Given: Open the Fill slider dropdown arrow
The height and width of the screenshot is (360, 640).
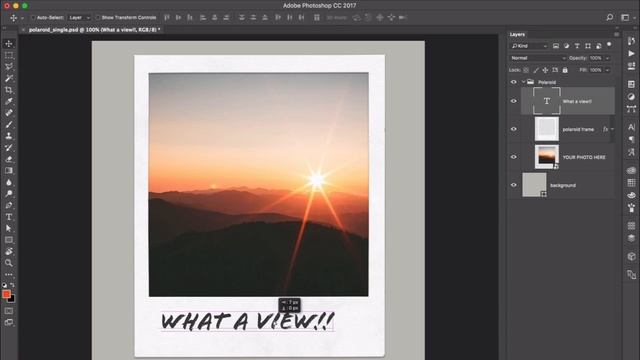Looking at the screenshot, I should click(607, 70).
